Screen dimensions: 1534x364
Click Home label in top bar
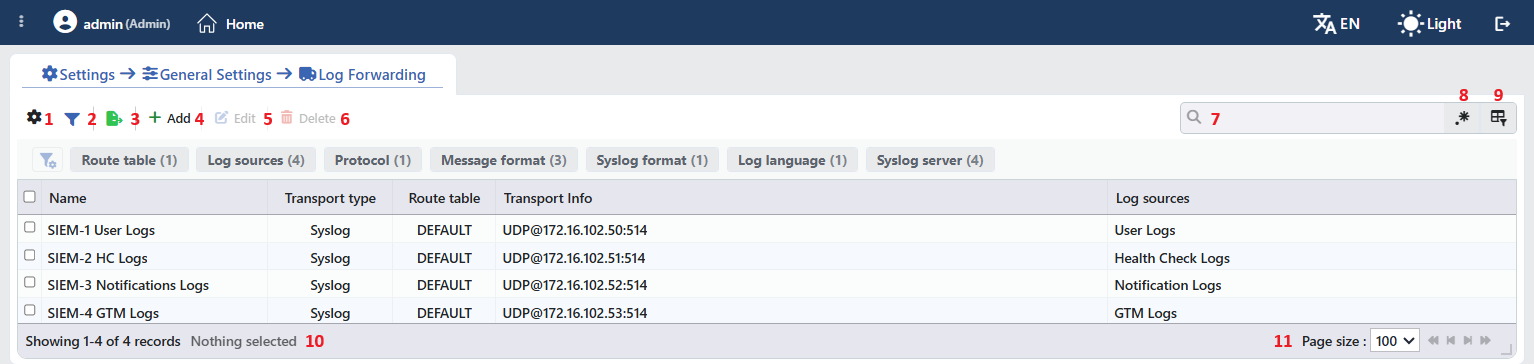point(245,23)
